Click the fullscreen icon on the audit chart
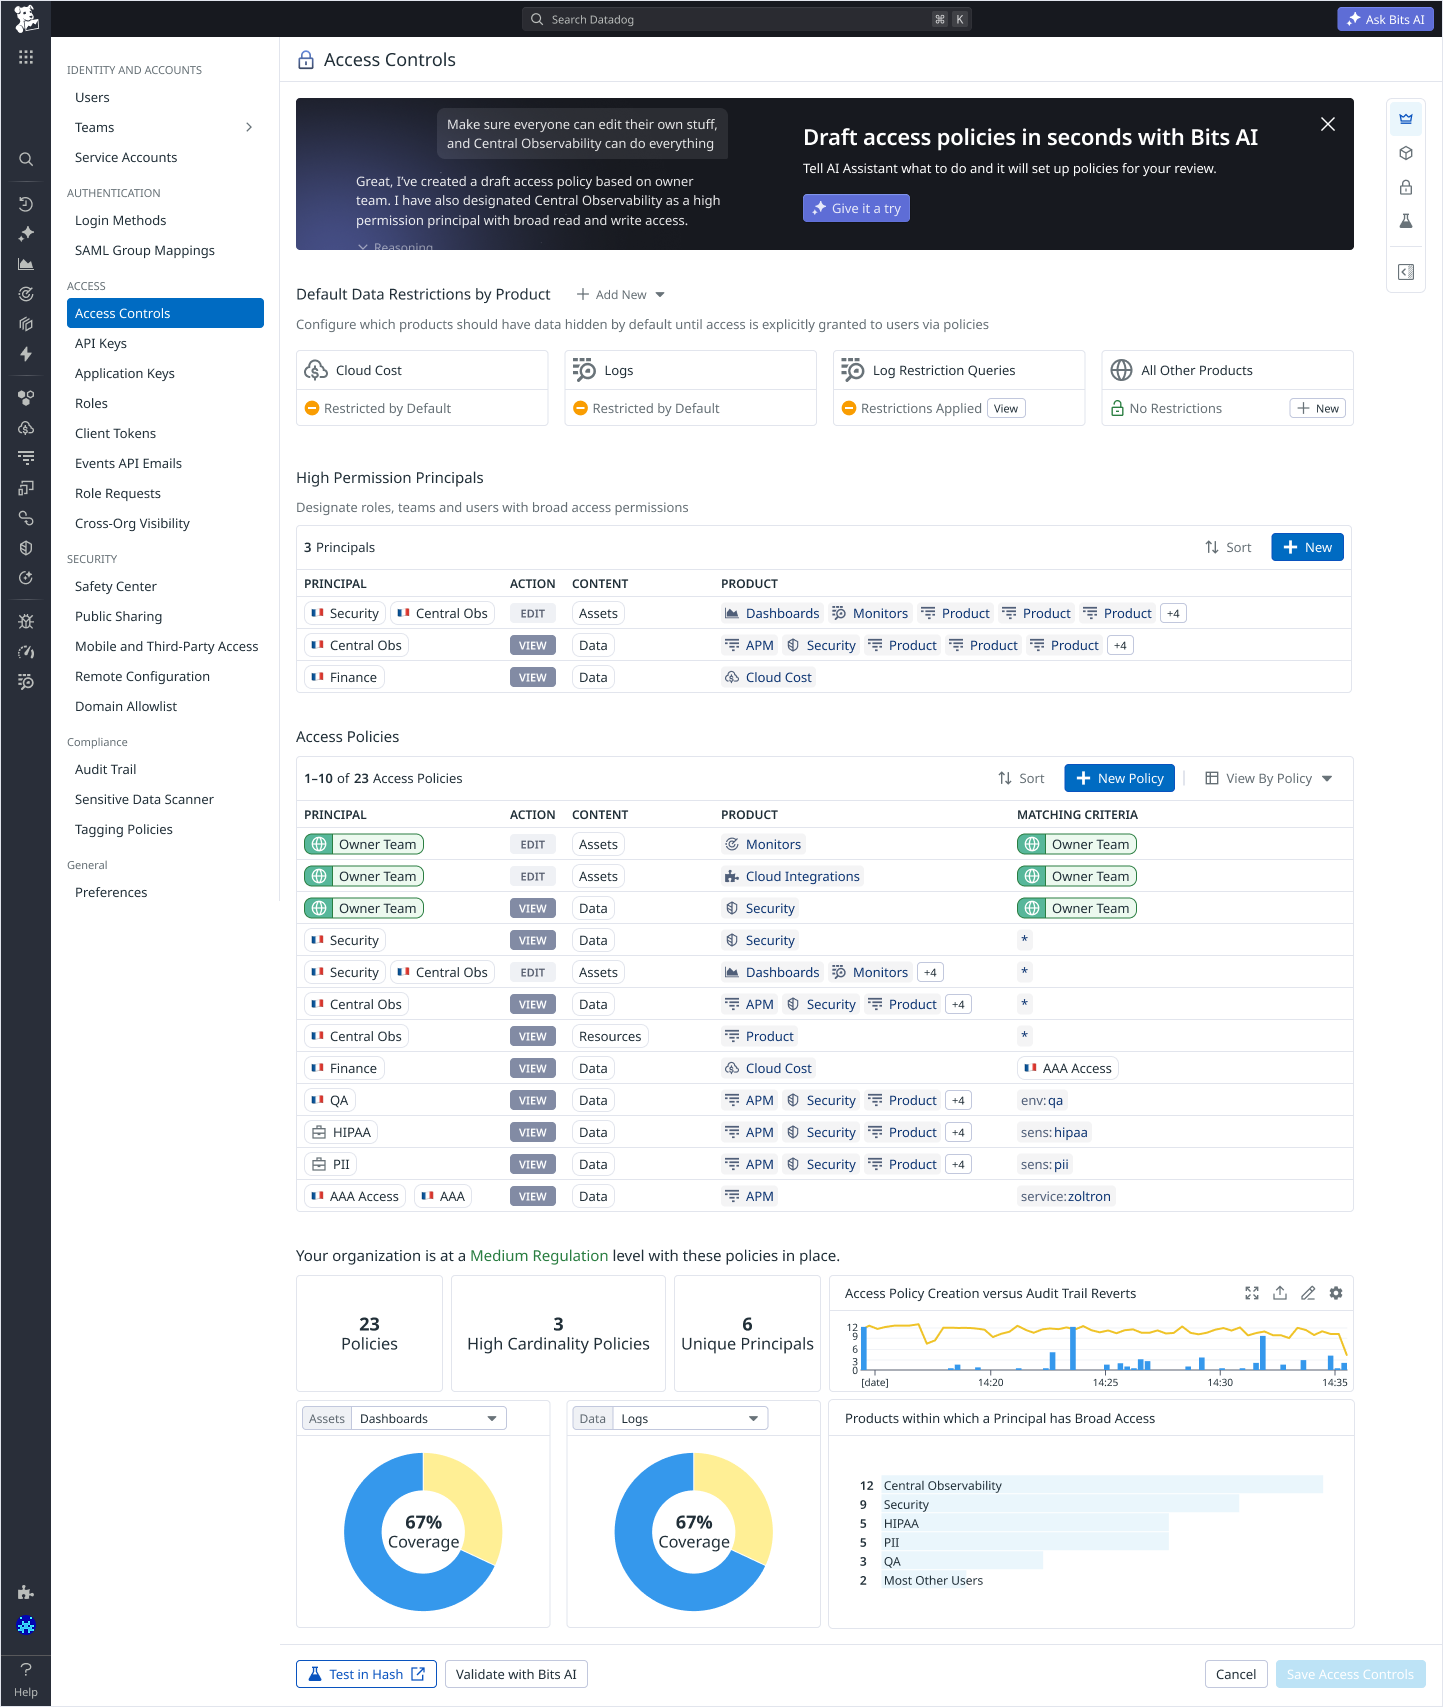This screenshot has height=1707, width=1443. tap(1251, 1293)
